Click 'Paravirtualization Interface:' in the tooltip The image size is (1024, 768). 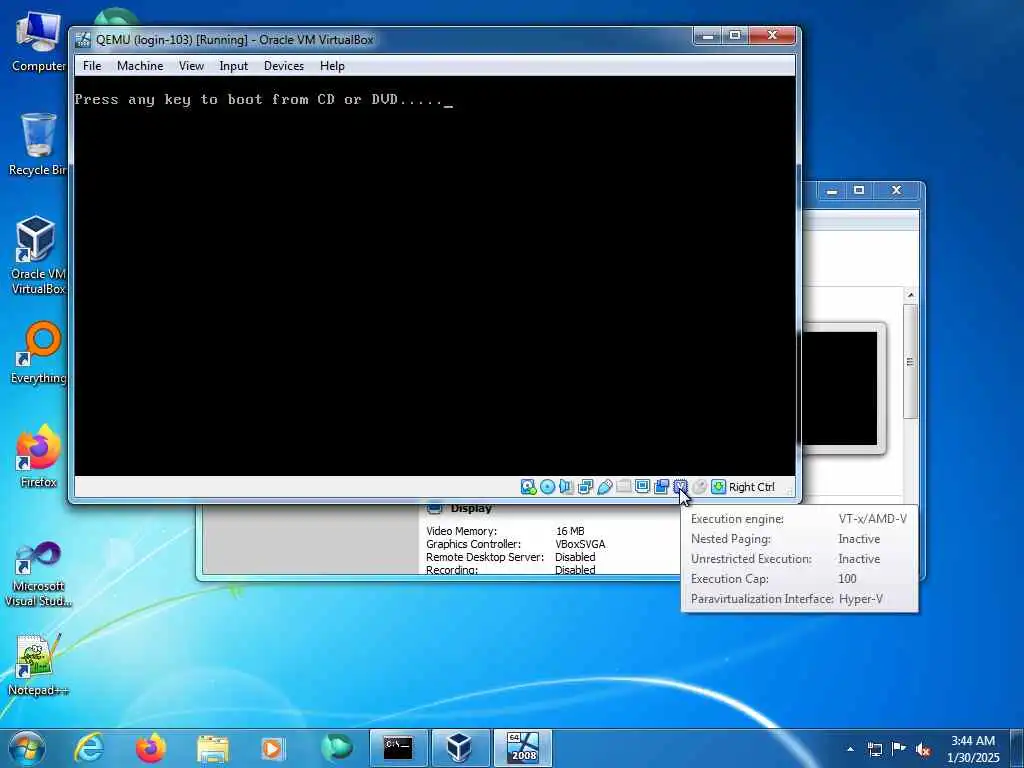point(762,599)
